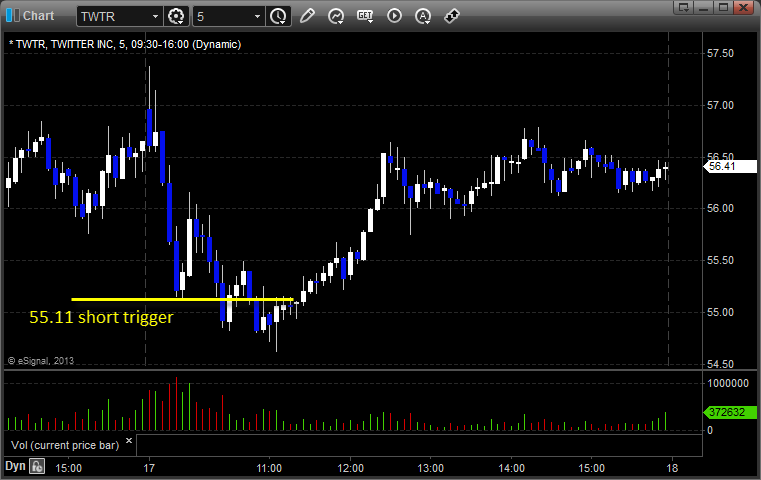Open the GET tools menu
761x480 pixels.
click(365, 16)
